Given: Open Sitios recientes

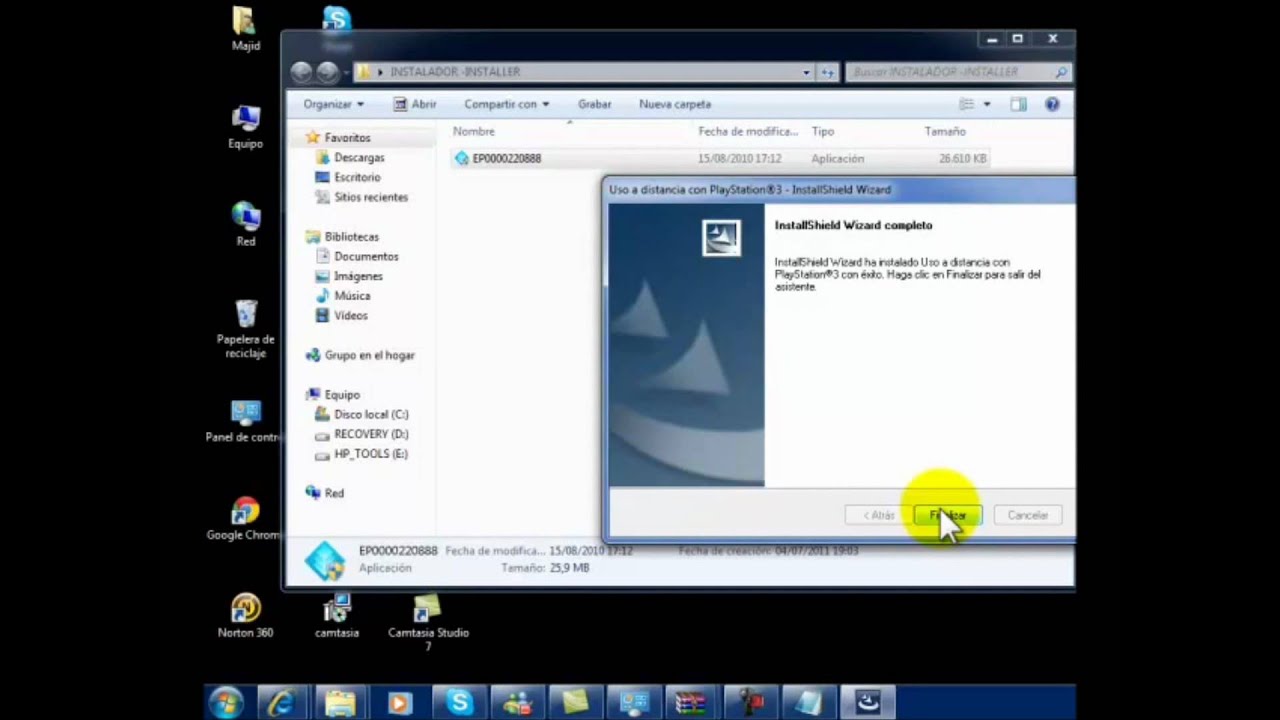Looking at the screenshot, I should [371, 198].
